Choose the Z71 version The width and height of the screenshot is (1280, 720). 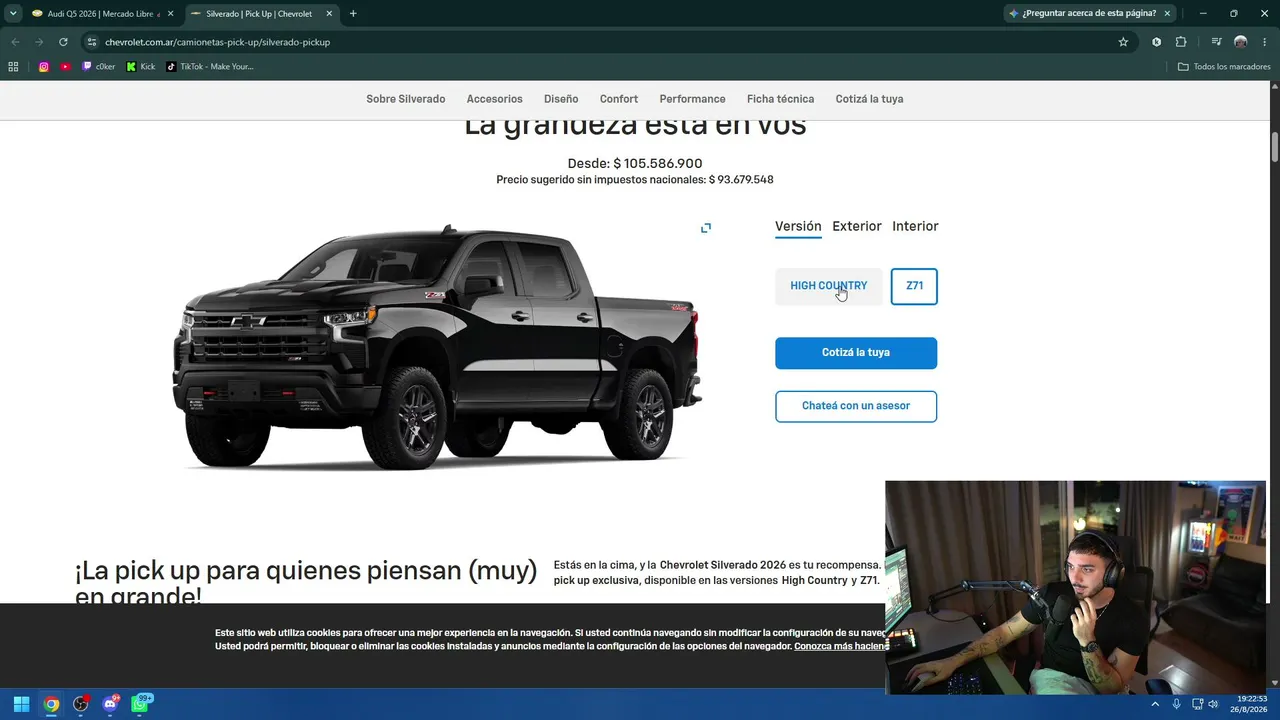coord(914,286)
